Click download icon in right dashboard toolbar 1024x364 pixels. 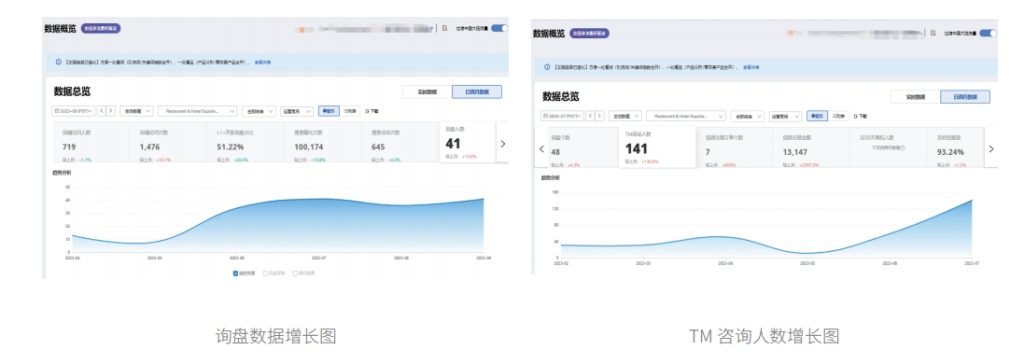[856, 116]
